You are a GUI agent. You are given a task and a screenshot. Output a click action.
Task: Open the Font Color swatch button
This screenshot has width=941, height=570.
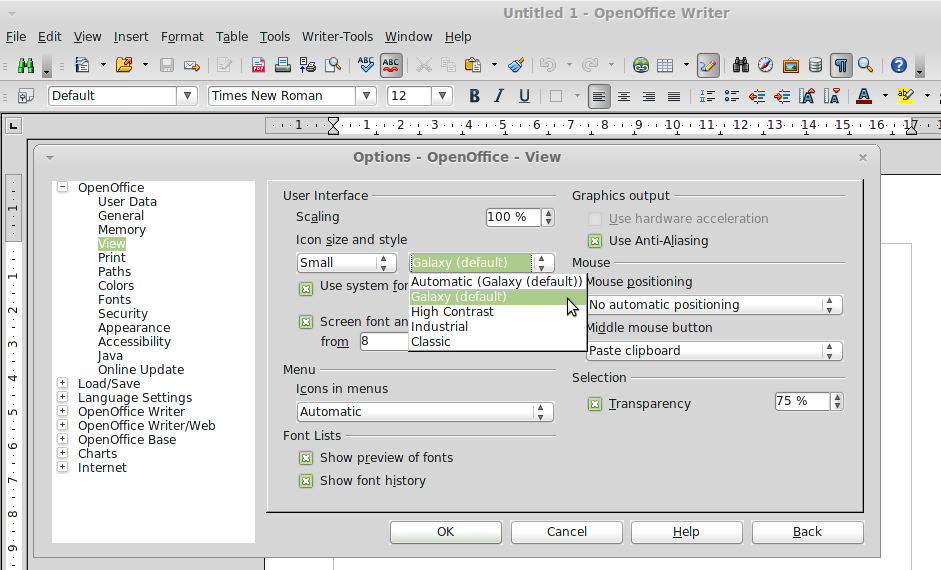[x=863, y=96]
